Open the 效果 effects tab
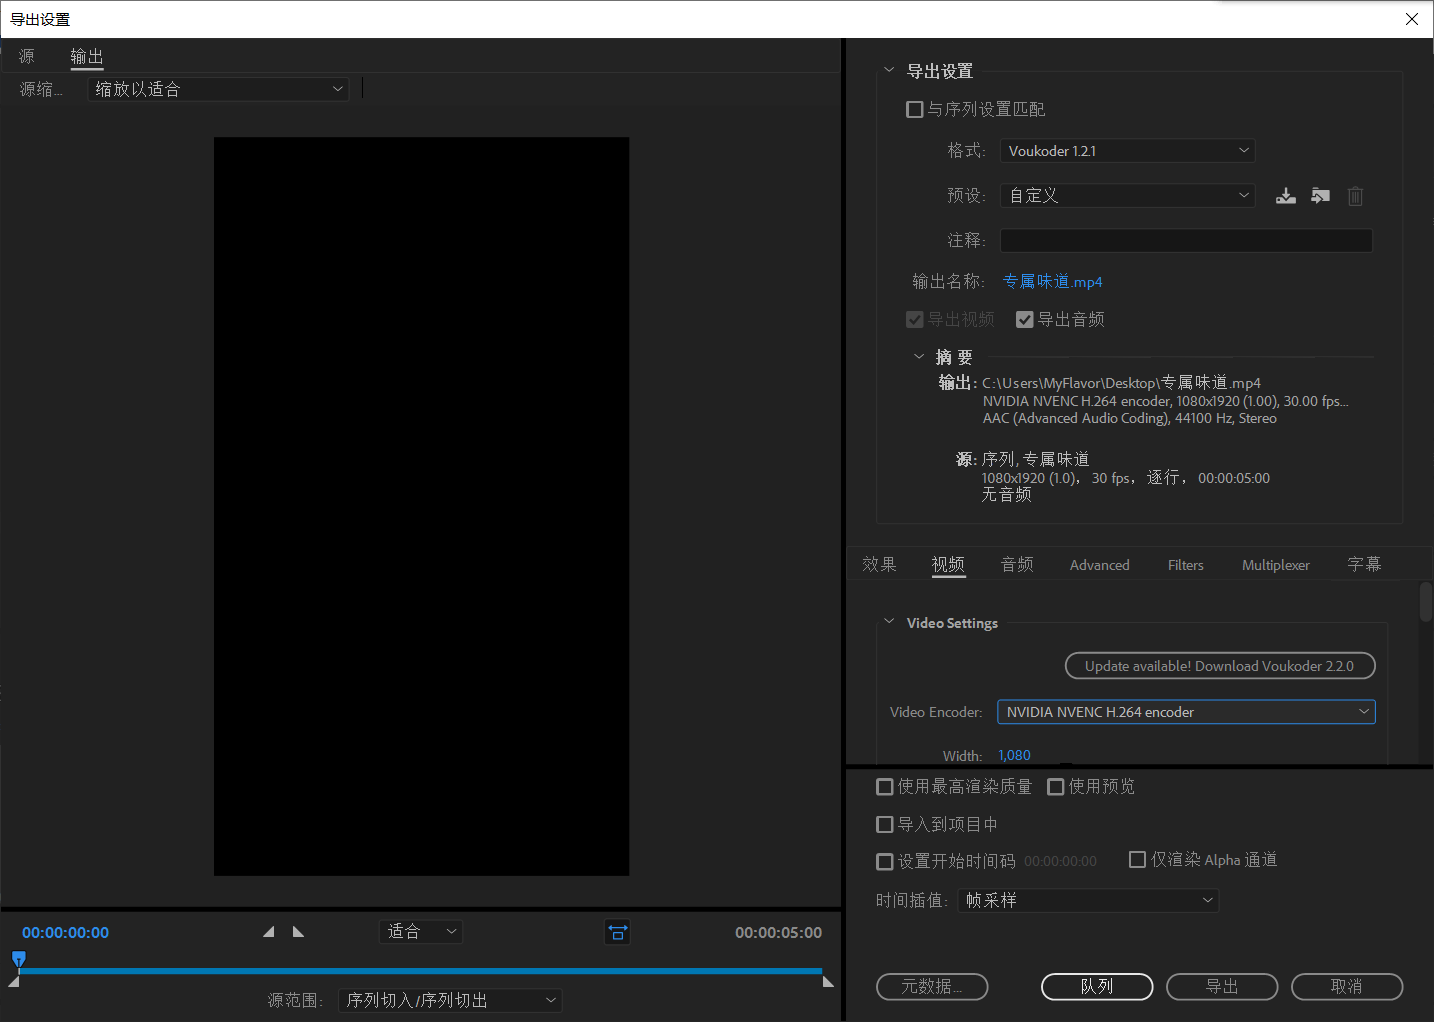1434x1022 pixels. point(879,564)
